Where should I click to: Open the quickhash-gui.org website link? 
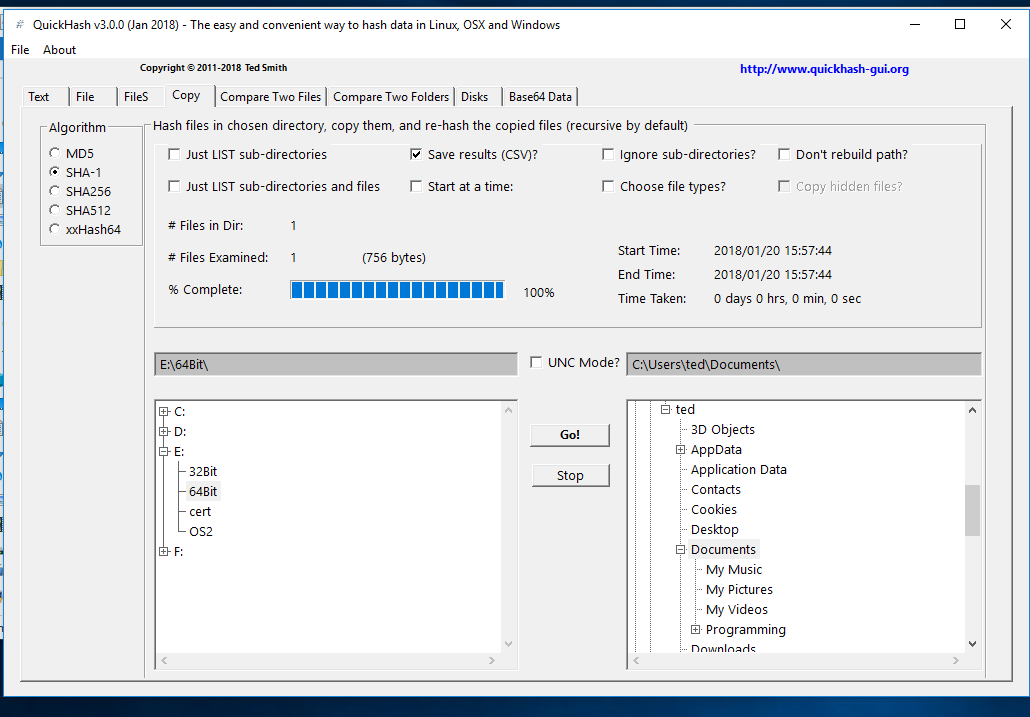point(824,69)
